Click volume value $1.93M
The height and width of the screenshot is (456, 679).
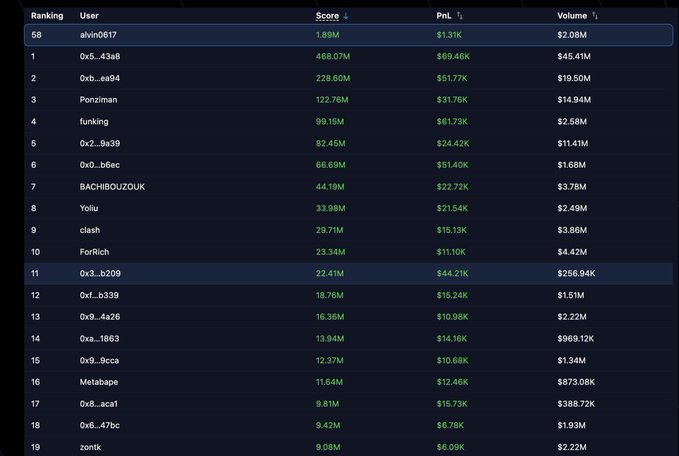[x=572, y=425]
